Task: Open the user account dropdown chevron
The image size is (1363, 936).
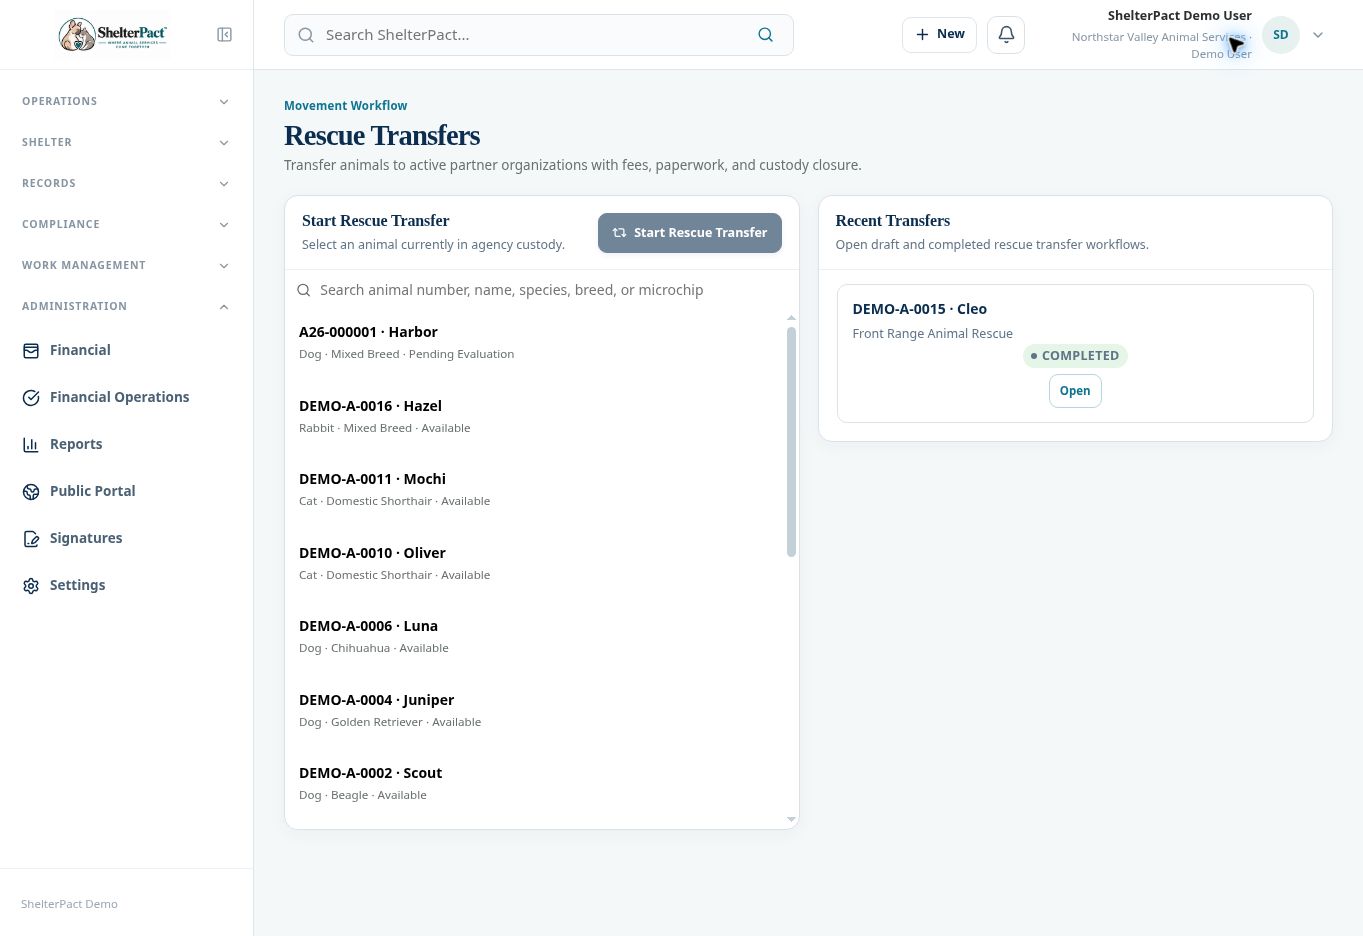Action: (x=1318, y=35)
